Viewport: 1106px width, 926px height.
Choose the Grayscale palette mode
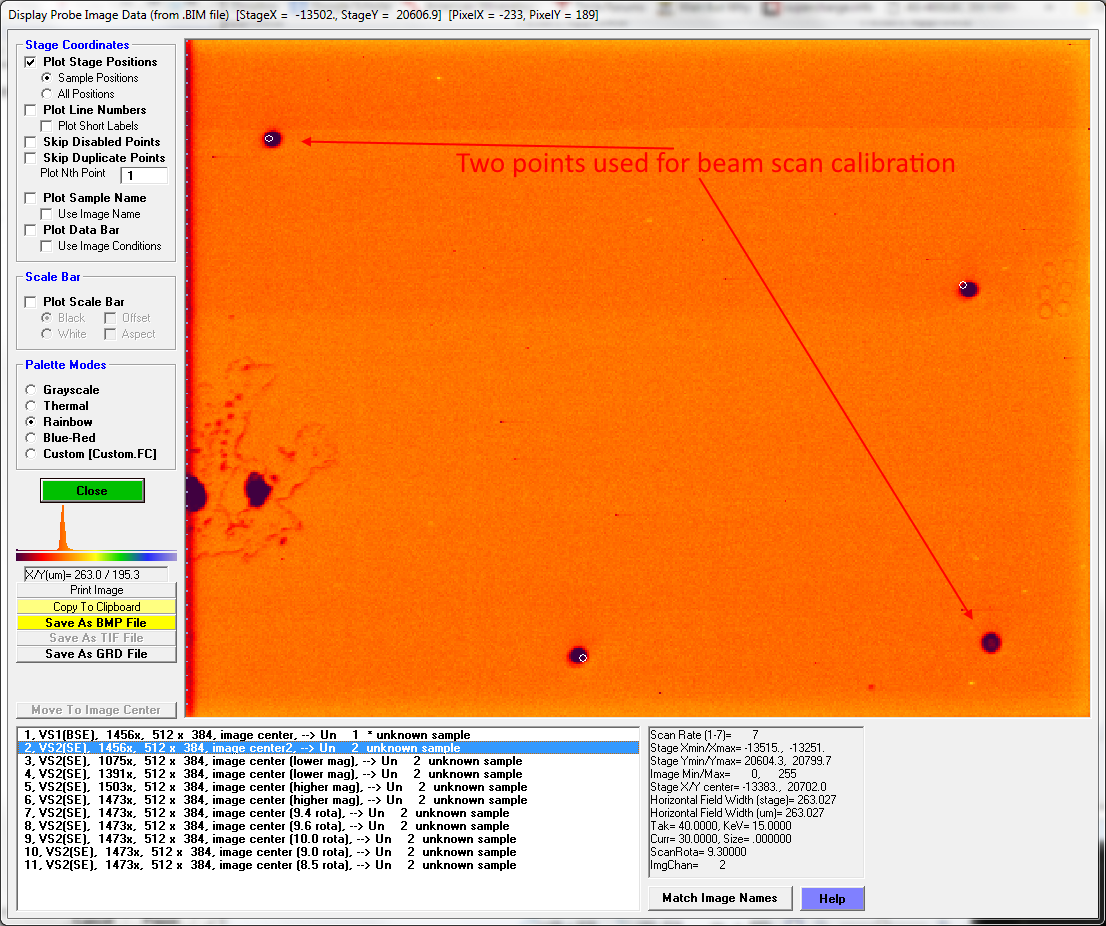tap(31, 390)
